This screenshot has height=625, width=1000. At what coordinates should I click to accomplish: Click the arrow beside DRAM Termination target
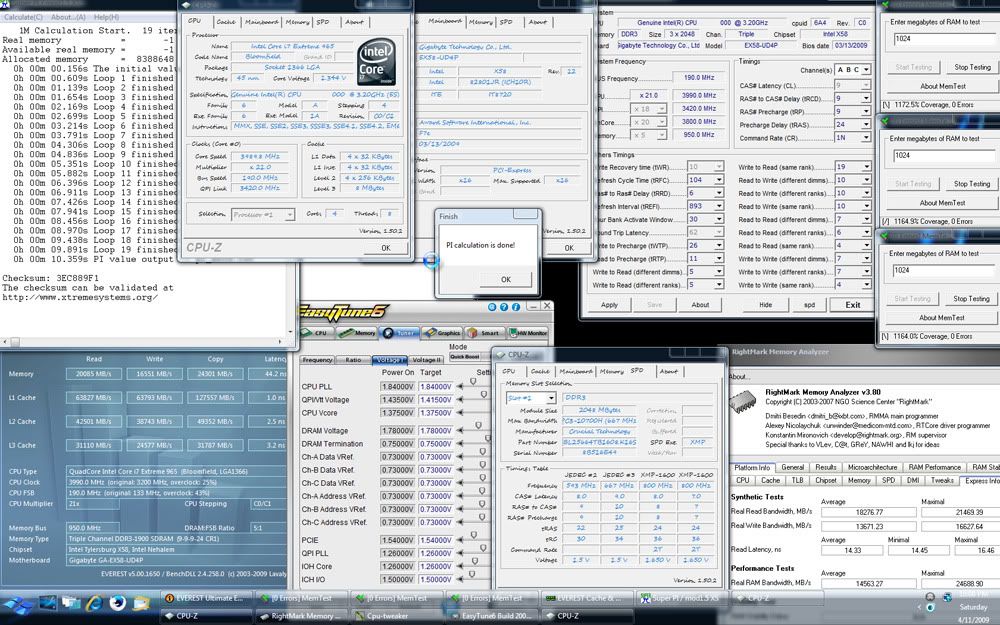460,444
